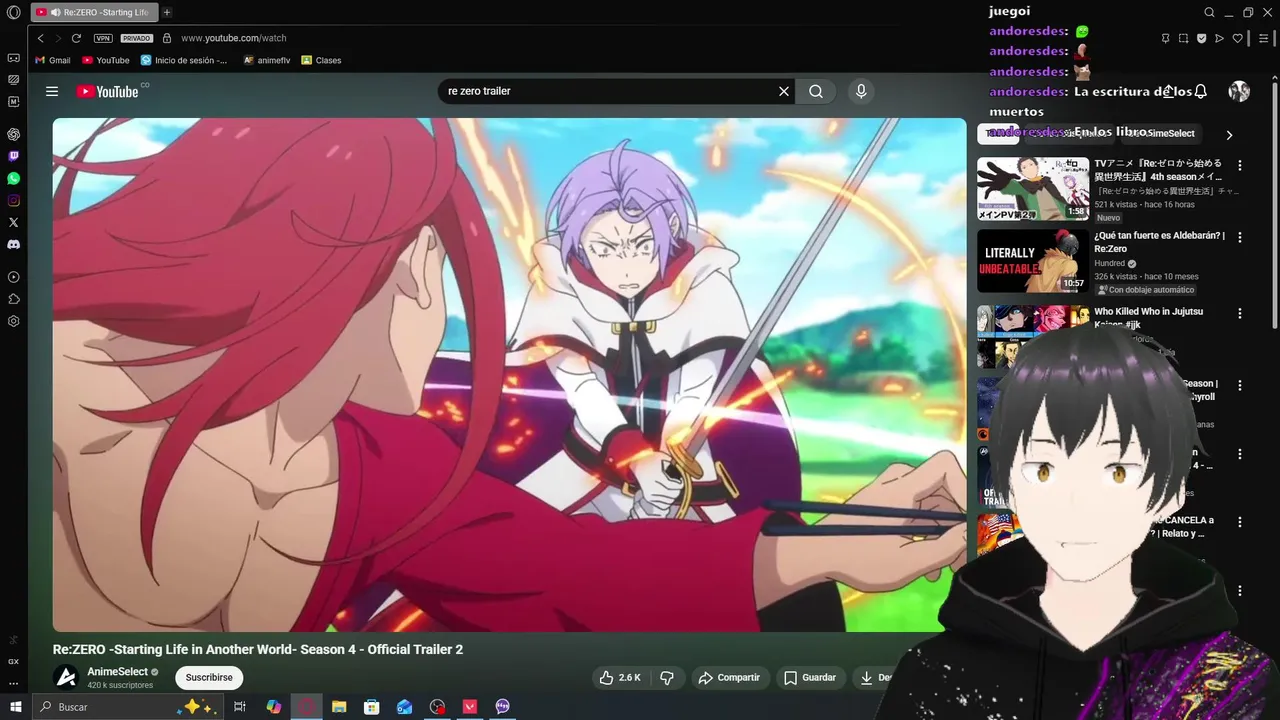This screenshot has height=720, width=1280.
Task: Add page to bookmarks heart icon
Action: coord(1237,38)
